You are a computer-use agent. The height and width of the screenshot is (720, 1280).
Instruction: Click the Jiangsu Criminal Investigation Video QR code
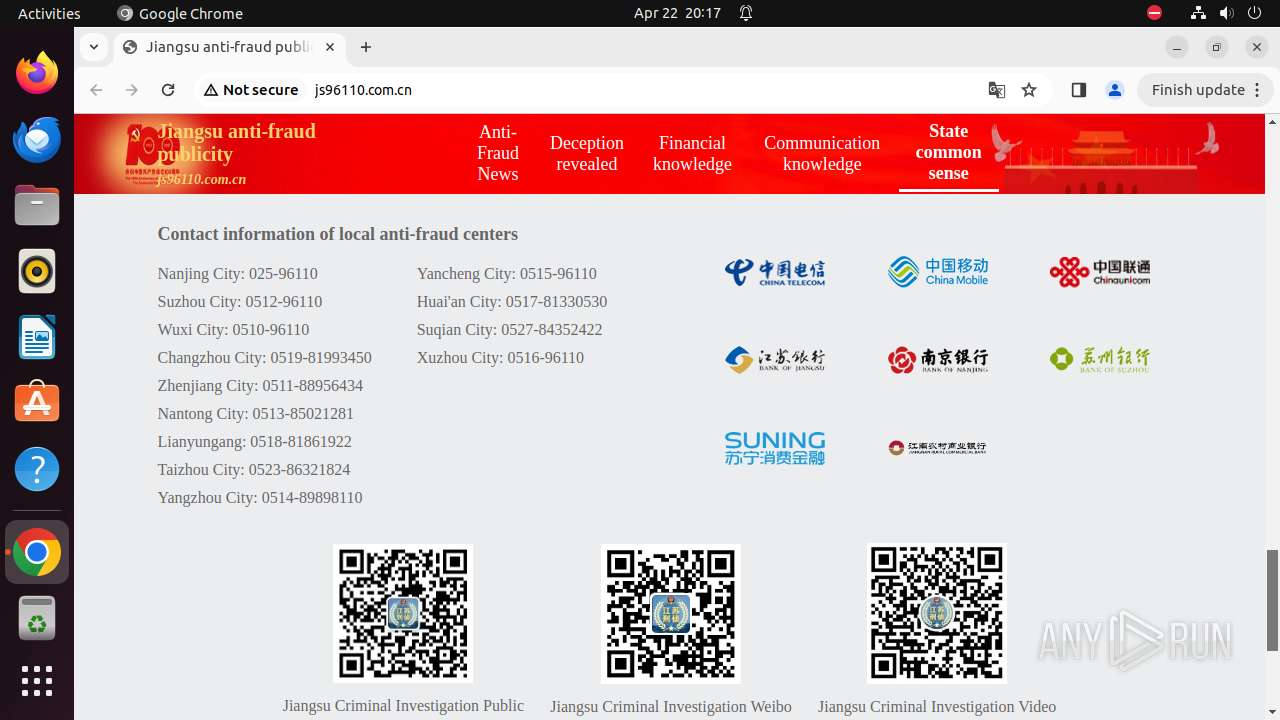tap(937, 614)
